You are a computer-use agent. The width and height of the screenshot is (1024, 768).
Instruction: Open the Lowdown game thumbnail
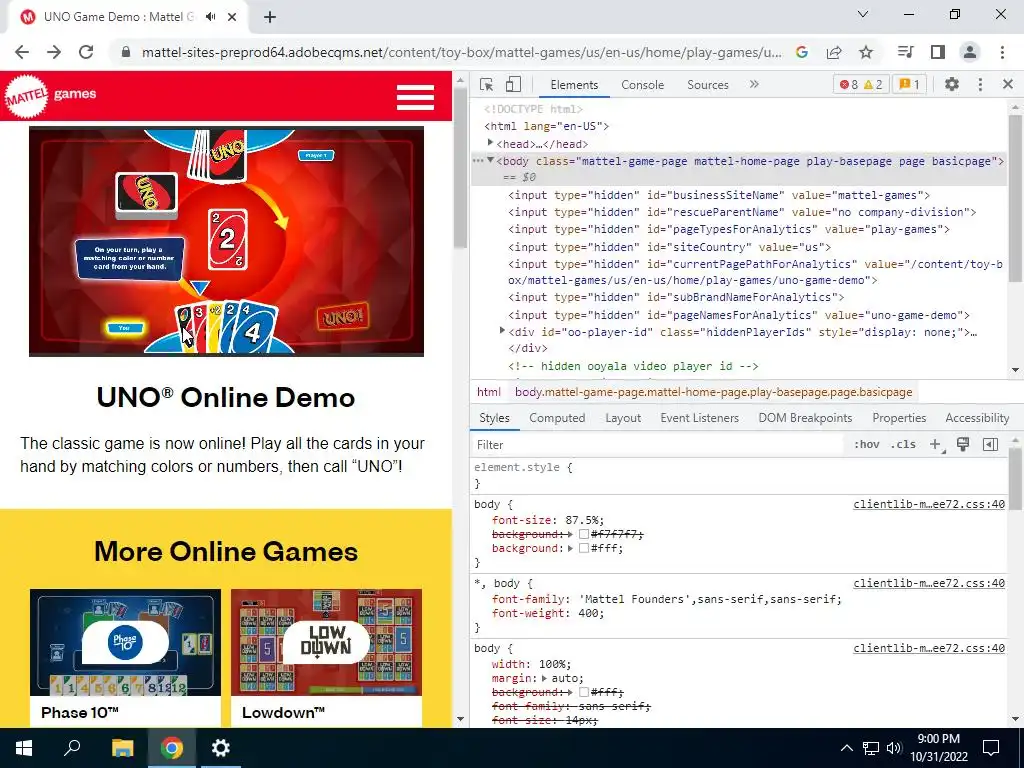tap(327, 643)
